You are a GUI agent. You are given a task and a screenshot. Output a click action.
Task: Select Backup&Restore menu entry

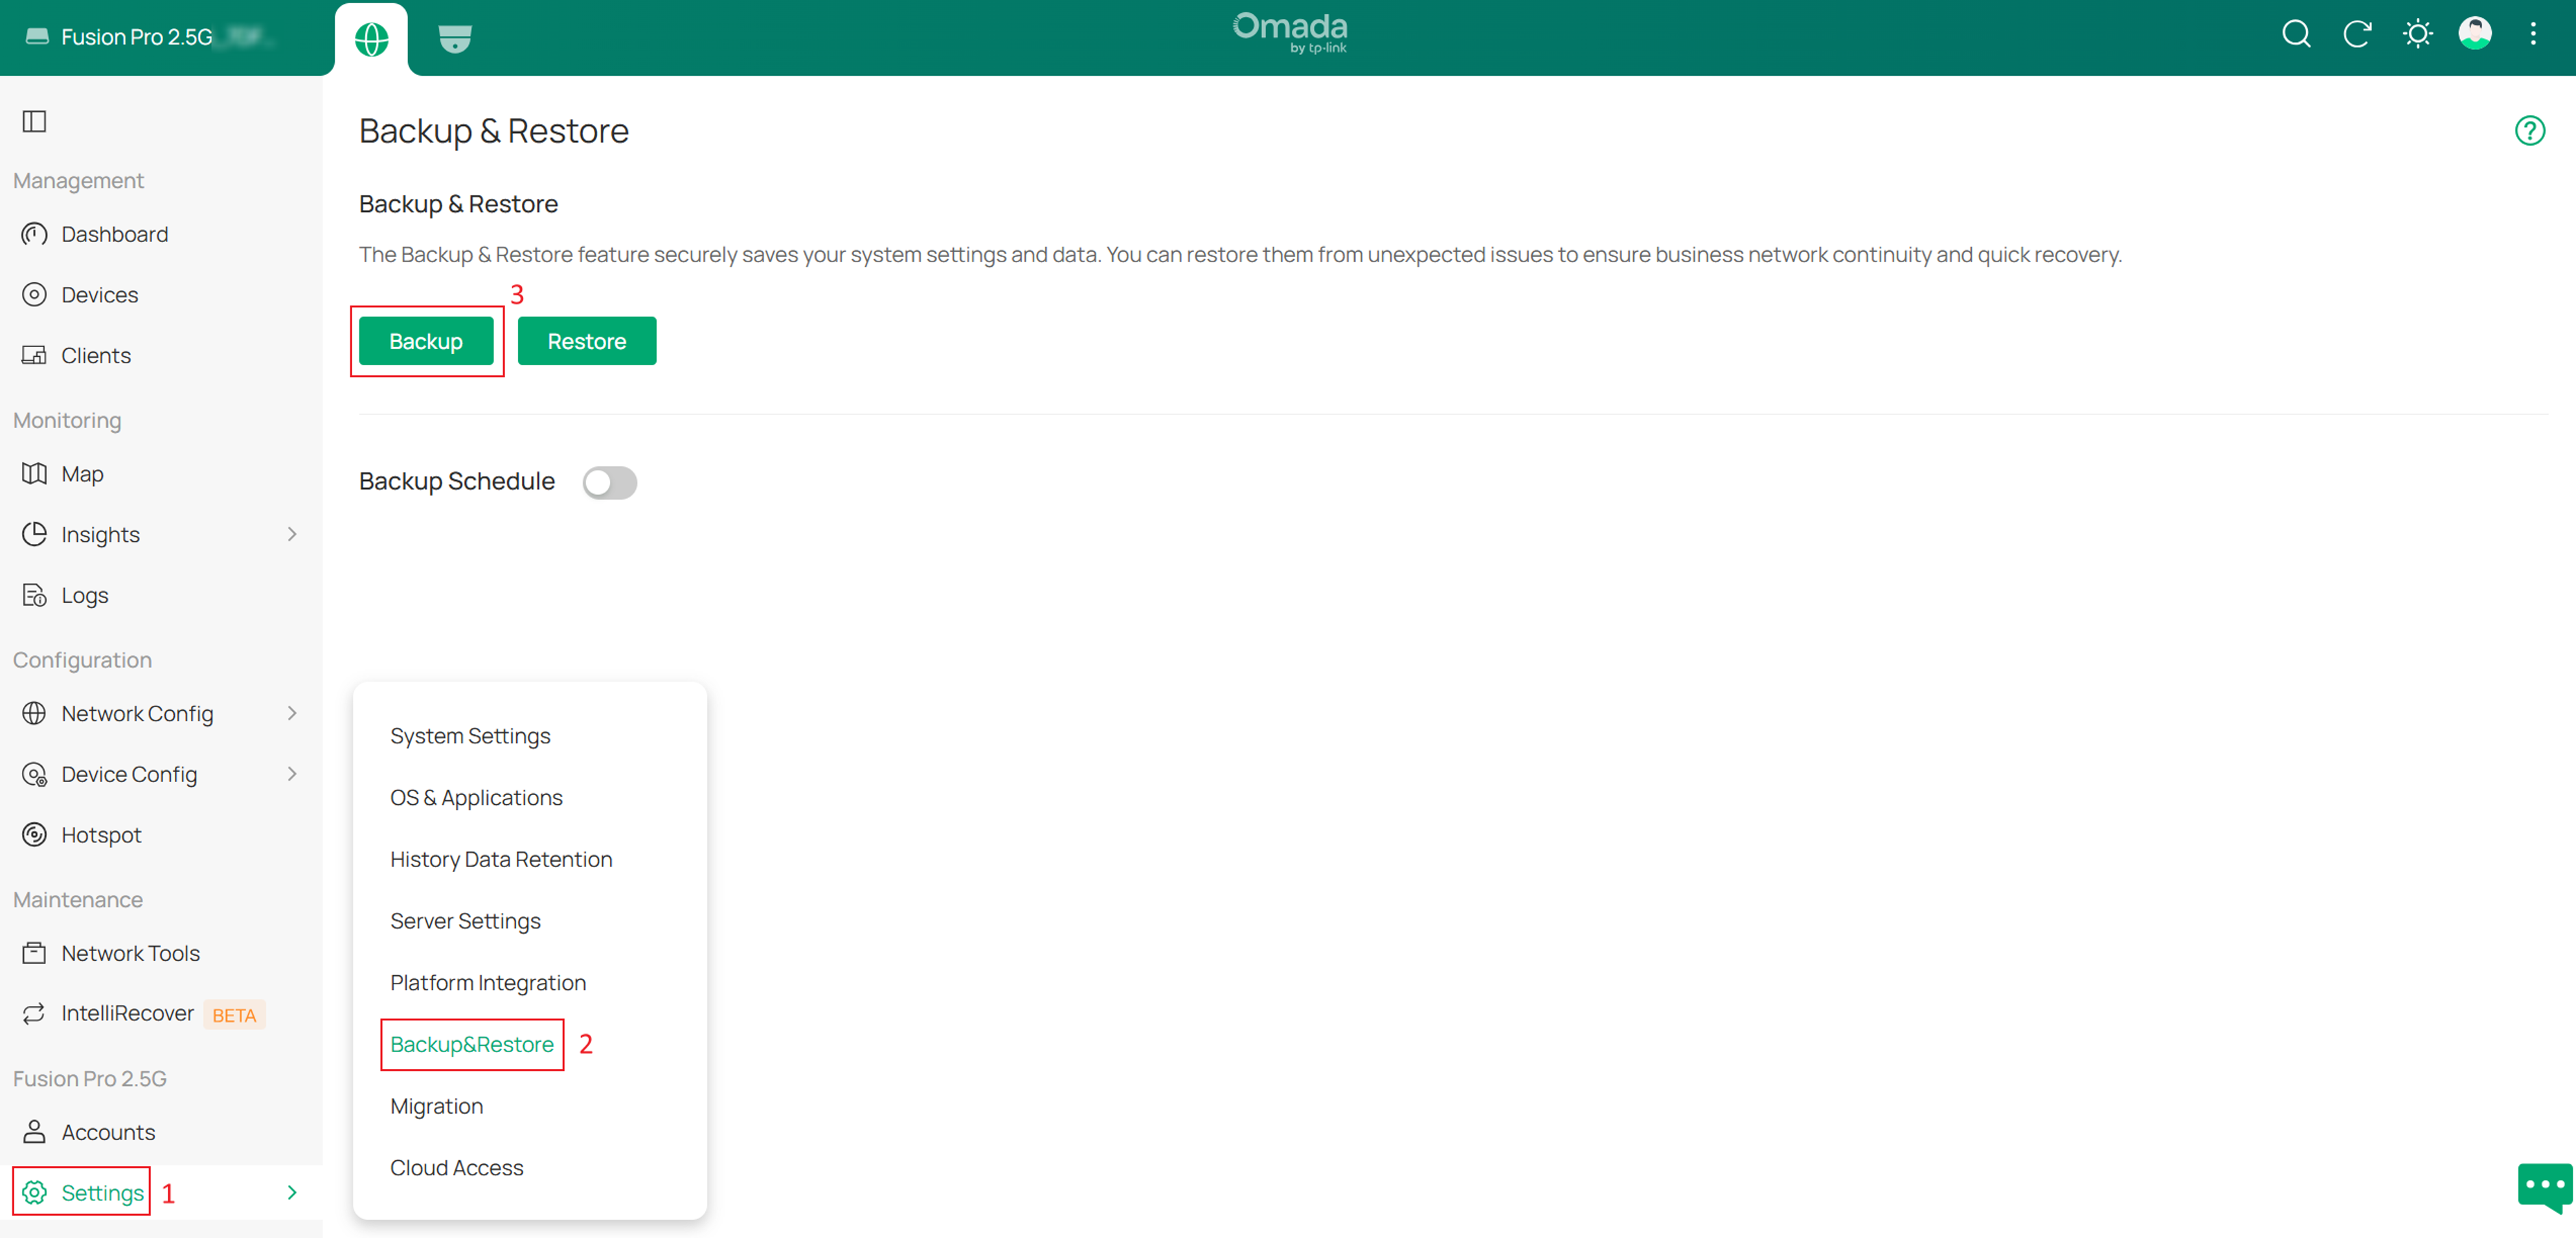click(472, 1044)
